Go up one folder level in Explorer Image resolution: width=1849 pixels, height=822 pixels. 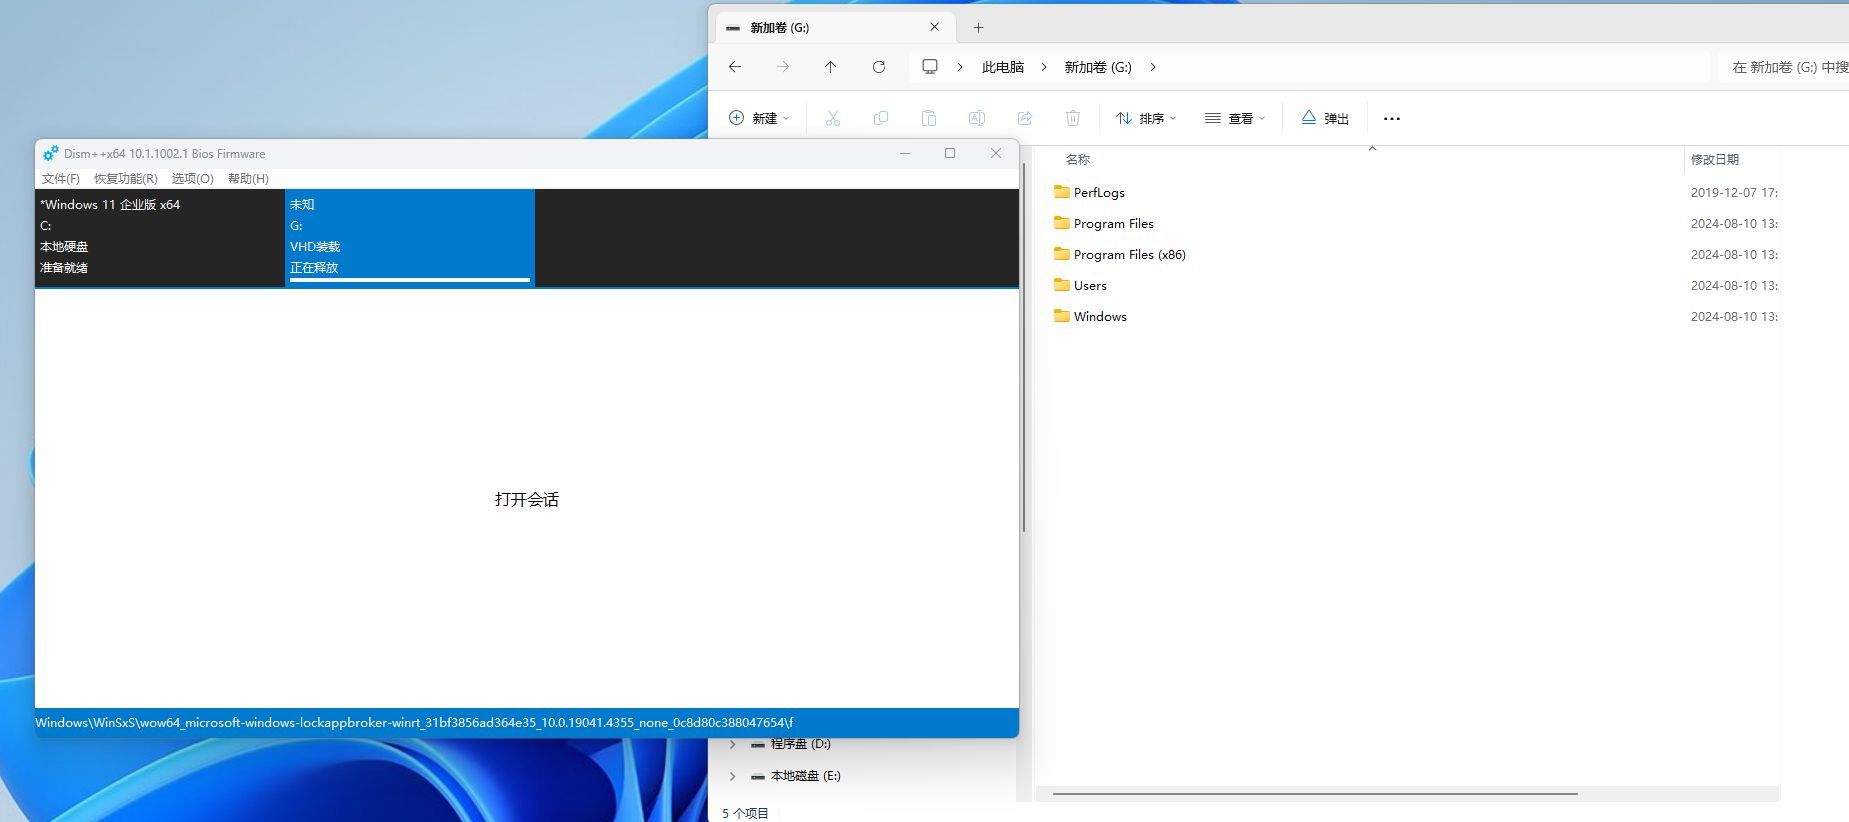click(x=831, y=67)
